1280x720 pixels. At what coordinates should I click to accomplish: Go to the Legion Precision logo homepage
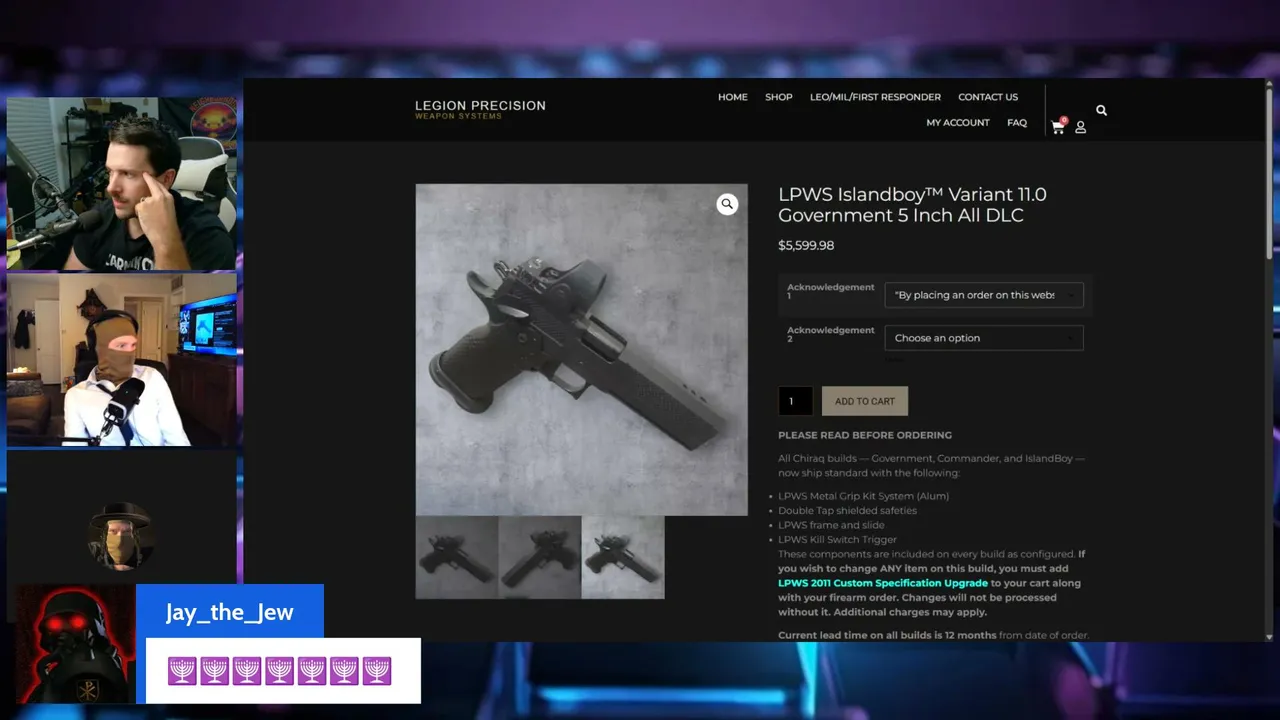point(480,109)
